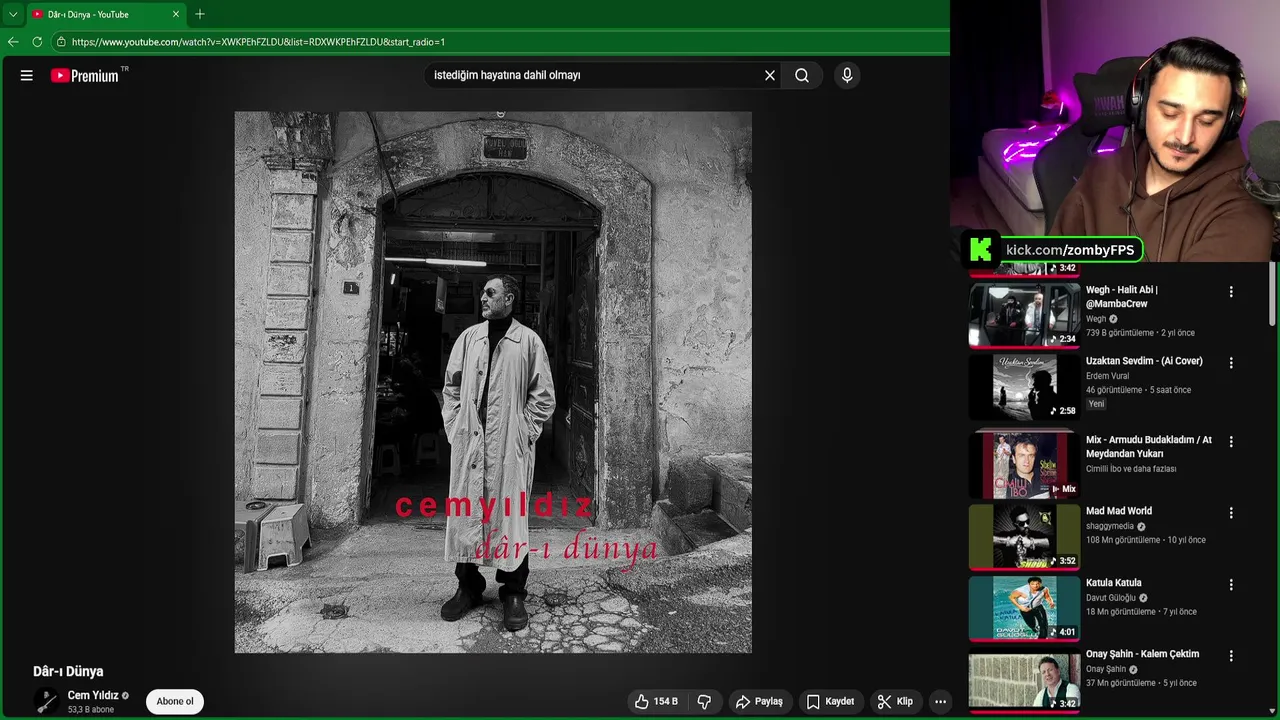Click the playlist sidebar scrollbar
This screenshot has width=1280, height=720.
pos(1272,295)
